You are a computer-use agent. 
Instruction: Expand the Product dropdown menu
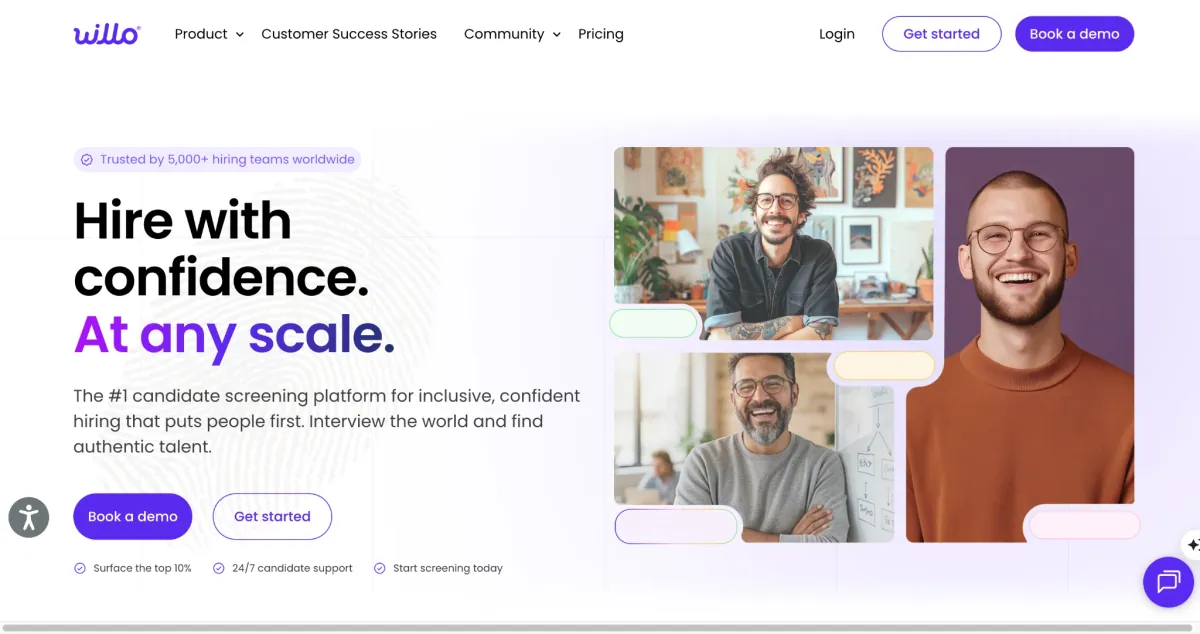click(209, 34)
